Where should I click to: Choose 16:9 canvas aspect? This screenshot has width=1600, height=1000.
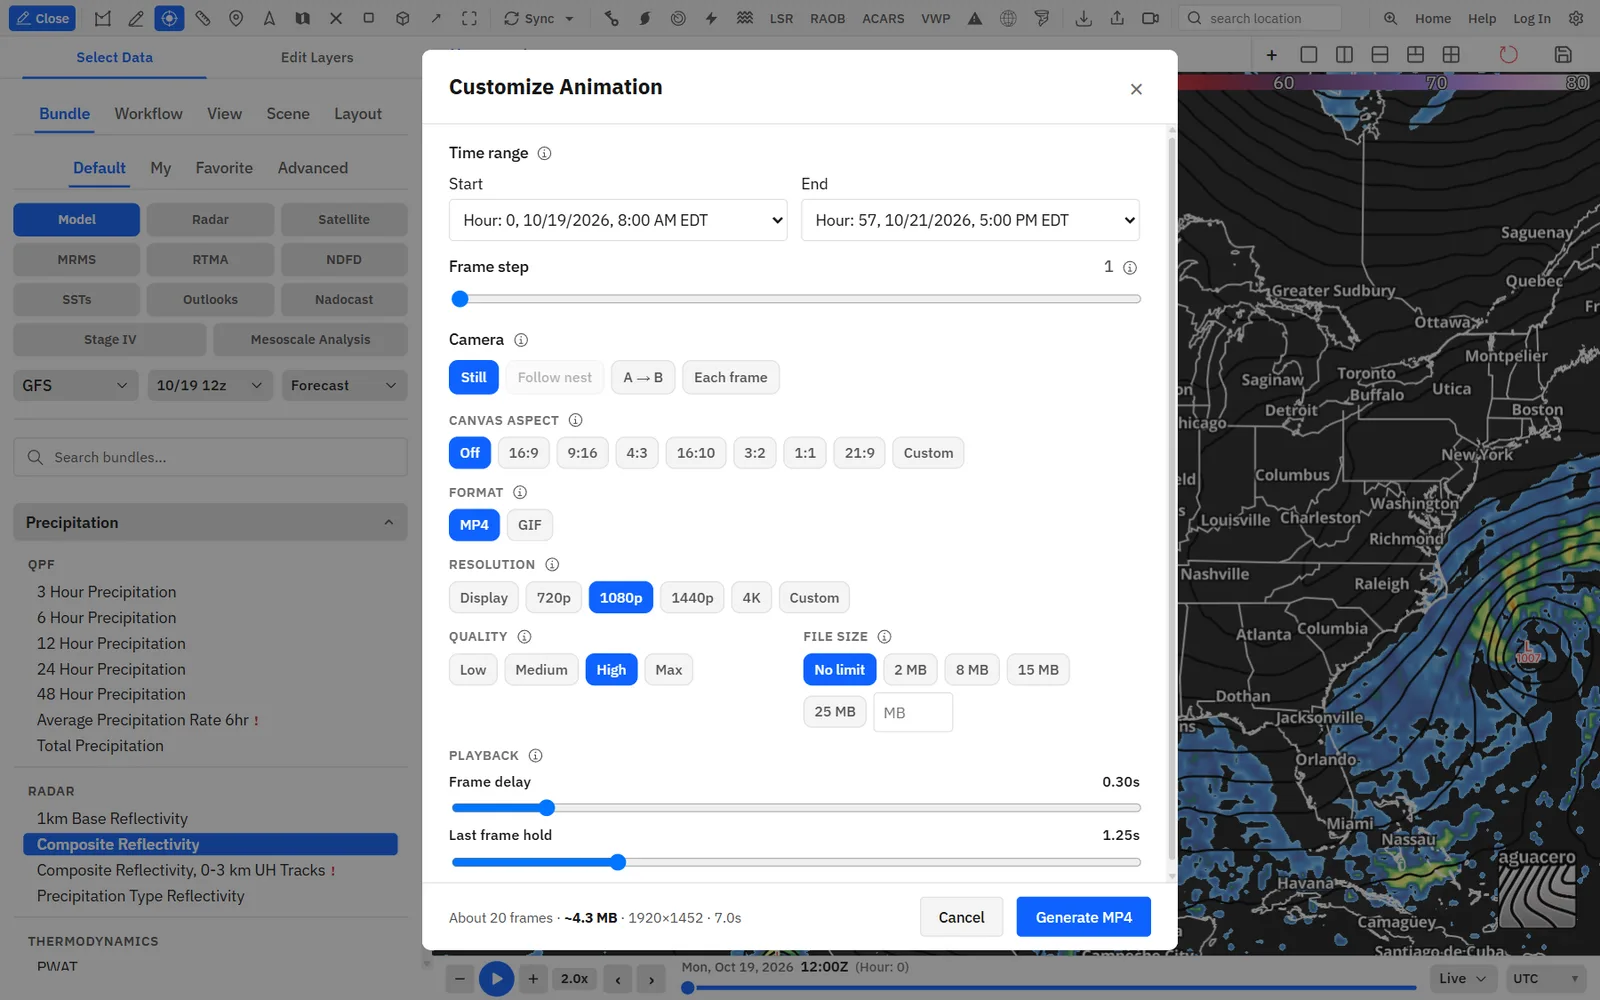(523, 453)
